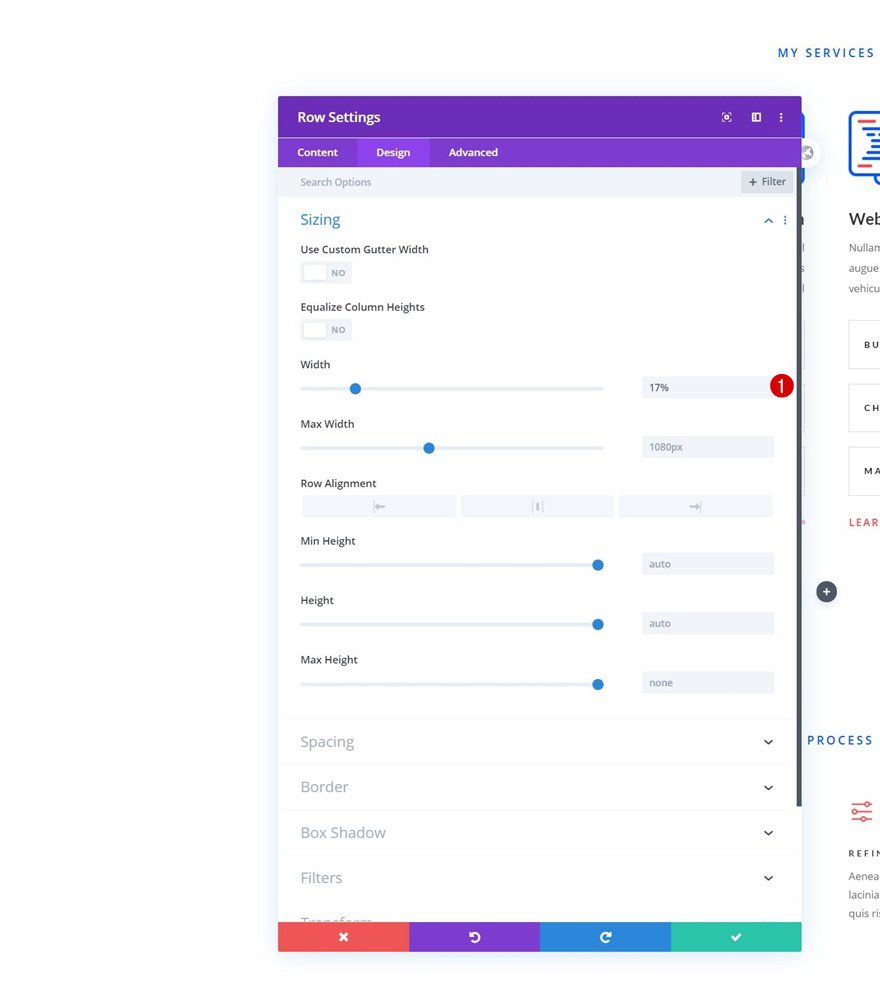Enable Use Custom Gutter Width
Image resolution: width=880 pixels, height=998 pixels.
point(325,272)
